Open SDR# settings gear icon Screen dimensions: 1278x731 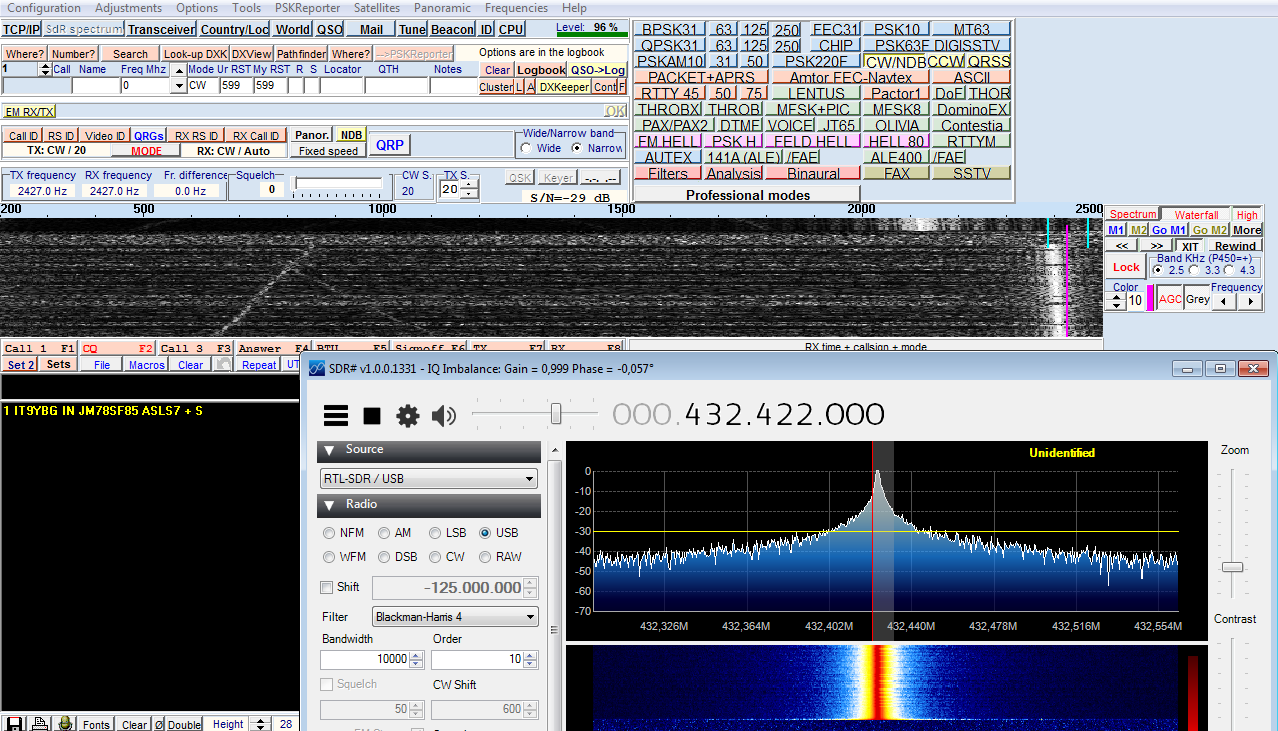pos(407,416)
